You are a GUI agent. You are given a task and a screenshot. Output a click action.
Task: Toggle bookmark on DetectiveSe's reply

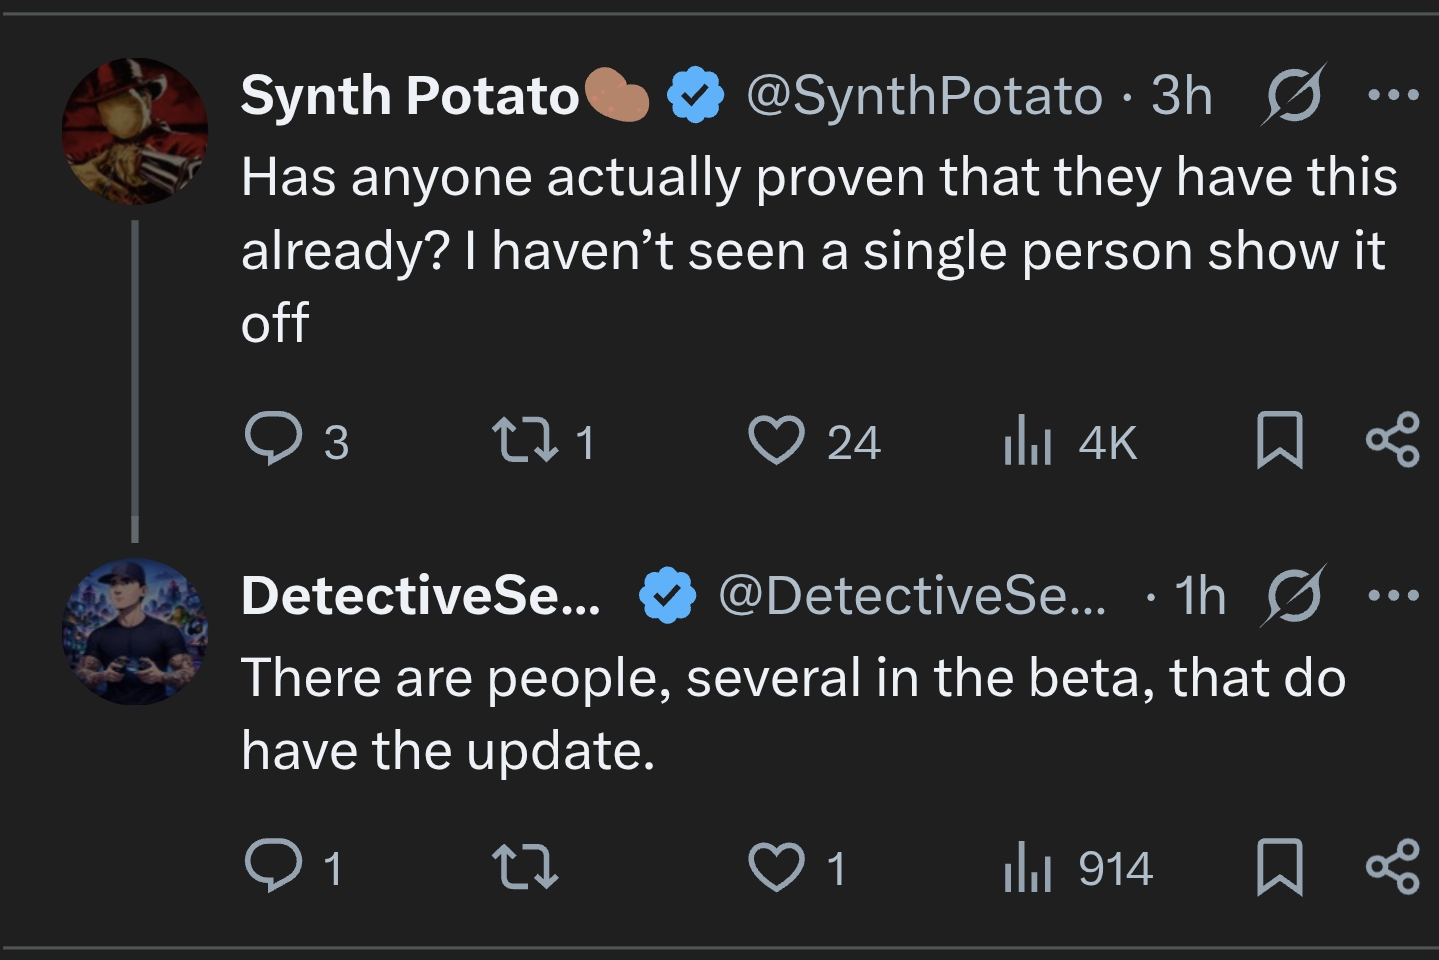pos(1282,868)
